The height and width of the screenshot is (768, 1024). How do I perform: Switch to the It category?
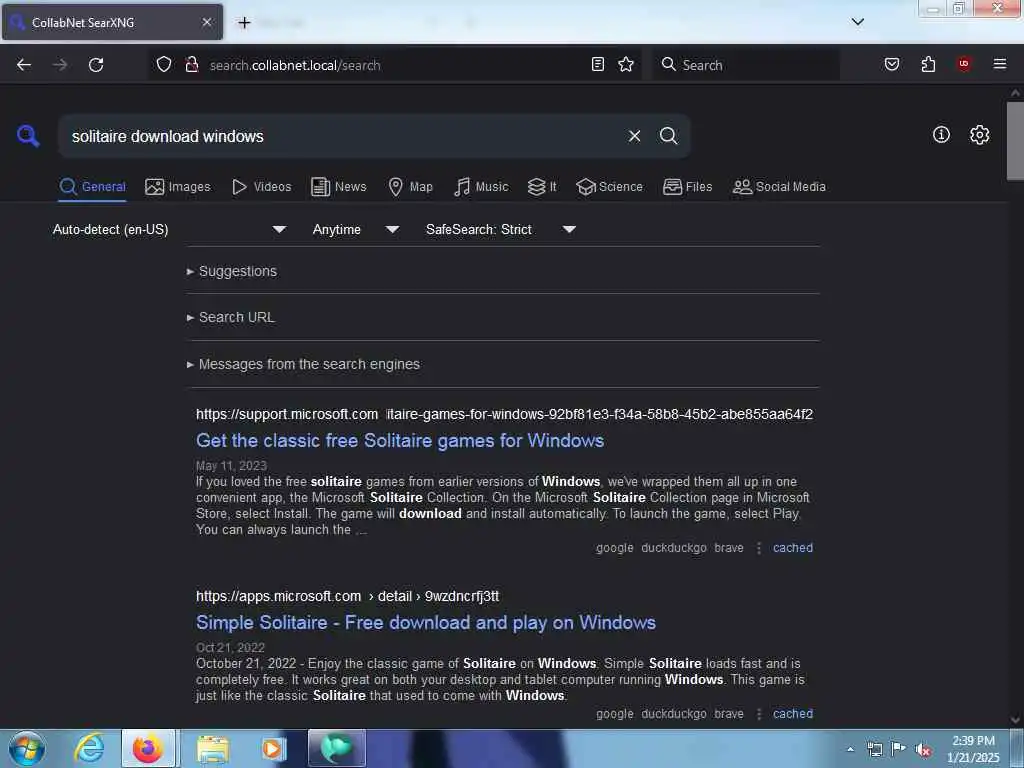[542, 187]
